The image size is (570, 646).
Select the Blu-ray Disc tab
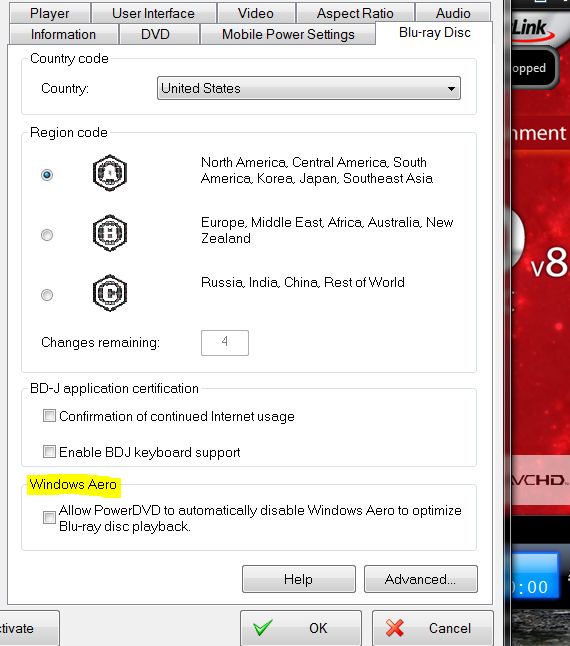(x=435, y=33)
